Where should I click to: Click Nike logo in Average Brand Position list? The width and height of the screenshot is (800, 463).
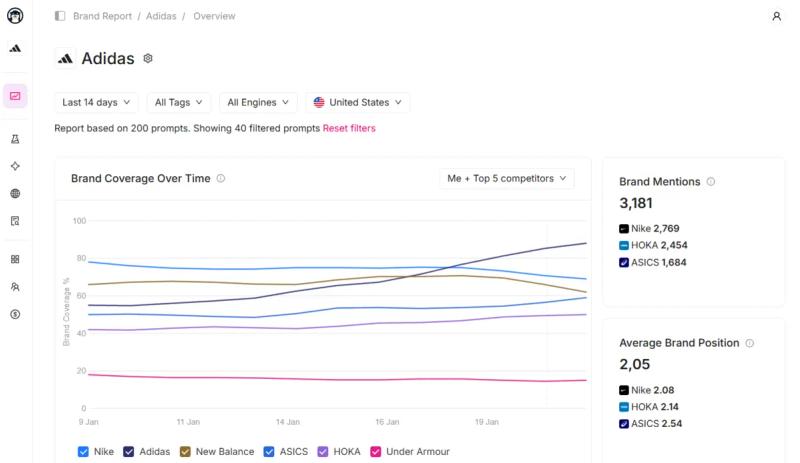(x=623, y=391)
